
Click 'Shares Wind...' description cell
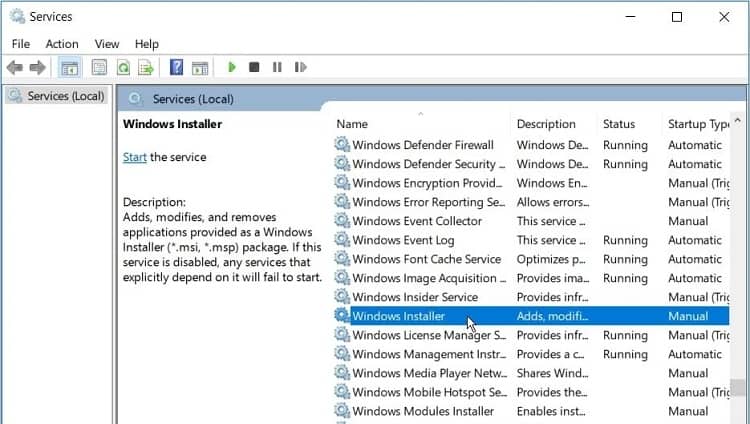[552, 373]
